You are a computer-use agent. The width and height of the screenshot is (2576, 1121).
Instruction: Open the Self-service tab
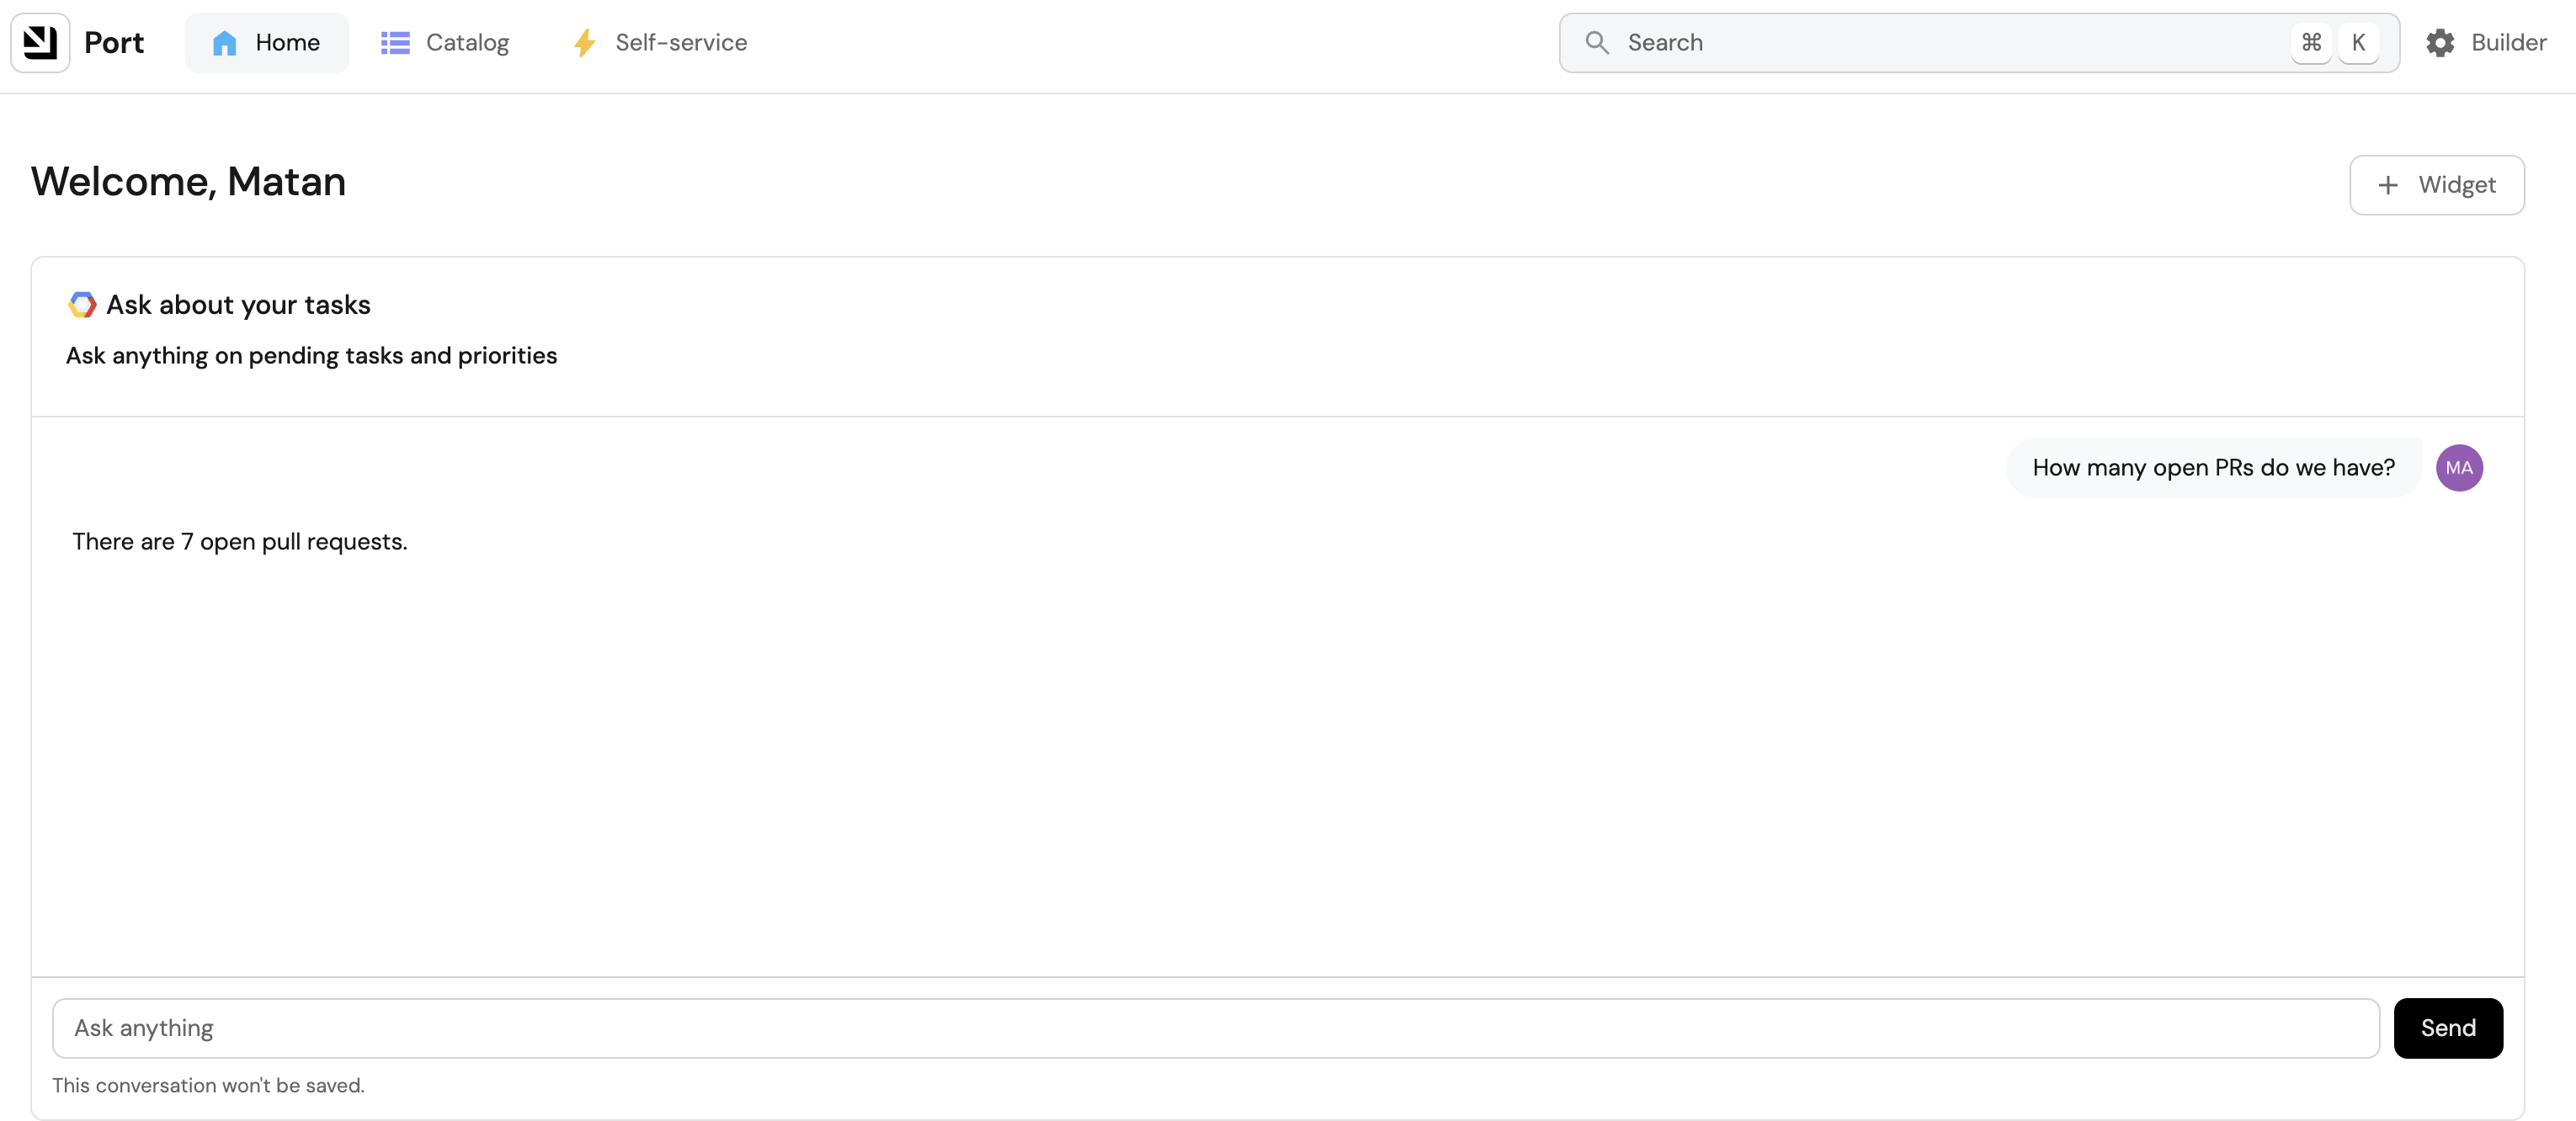point(661,43)
